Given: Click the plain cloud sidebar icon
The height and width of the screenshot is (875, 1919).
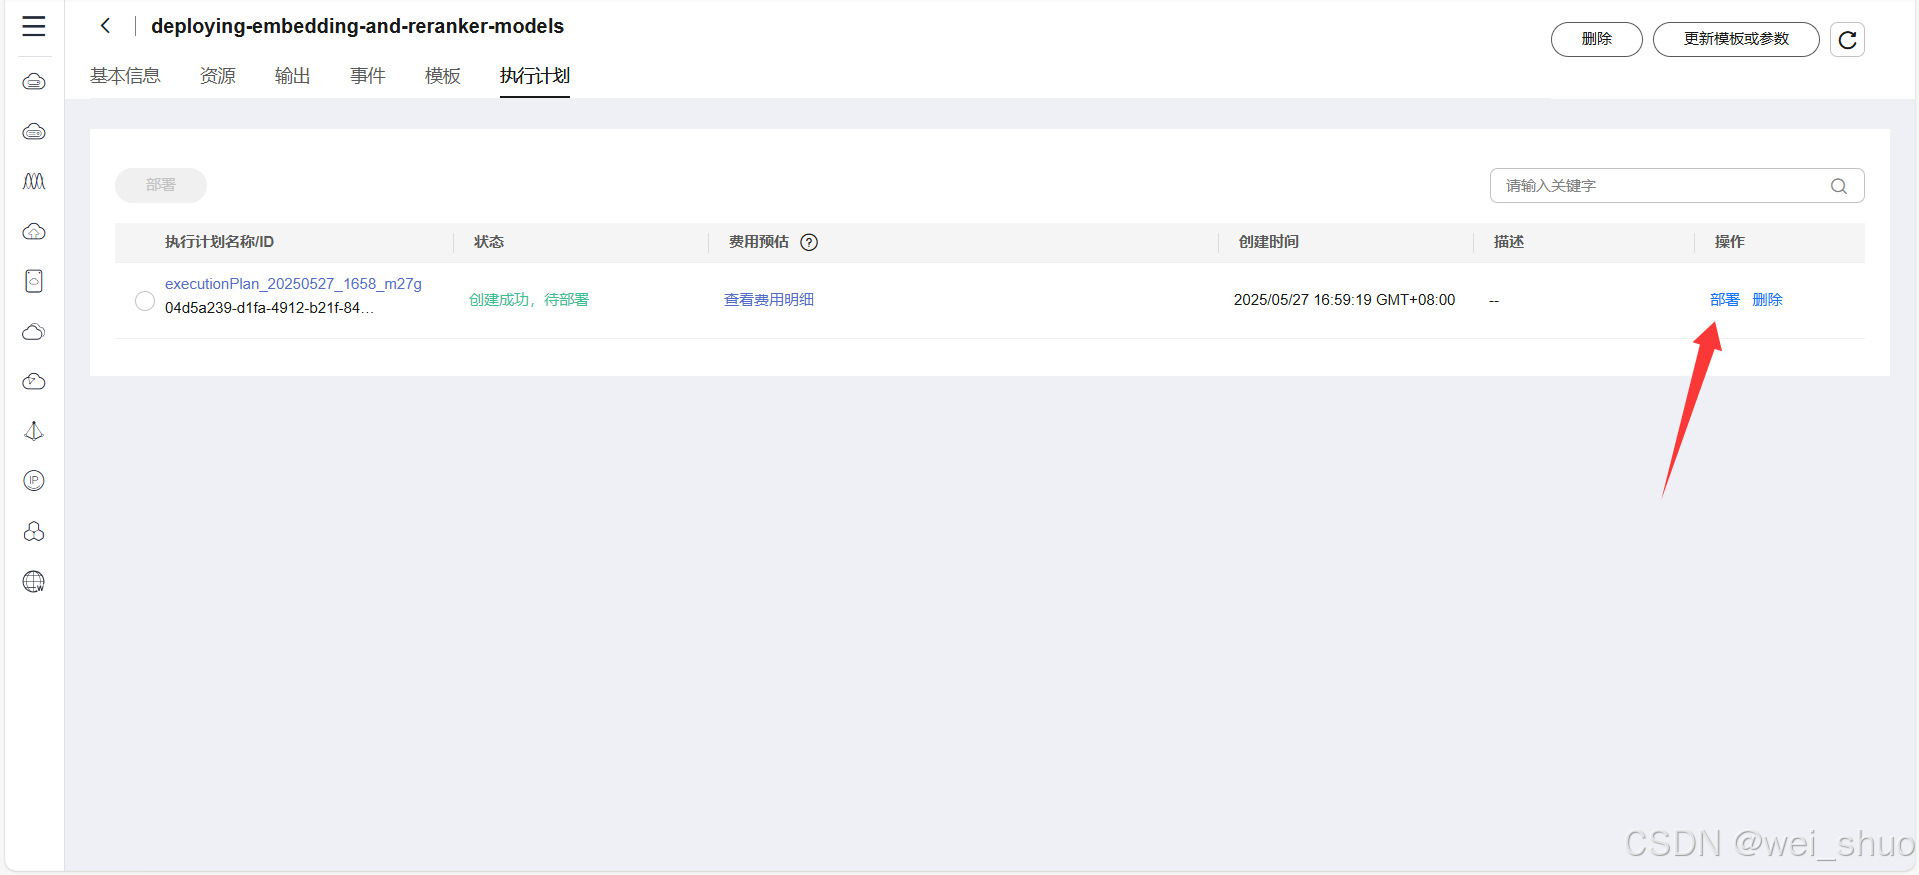Looking at the screenshot, I should coord(34,331).
